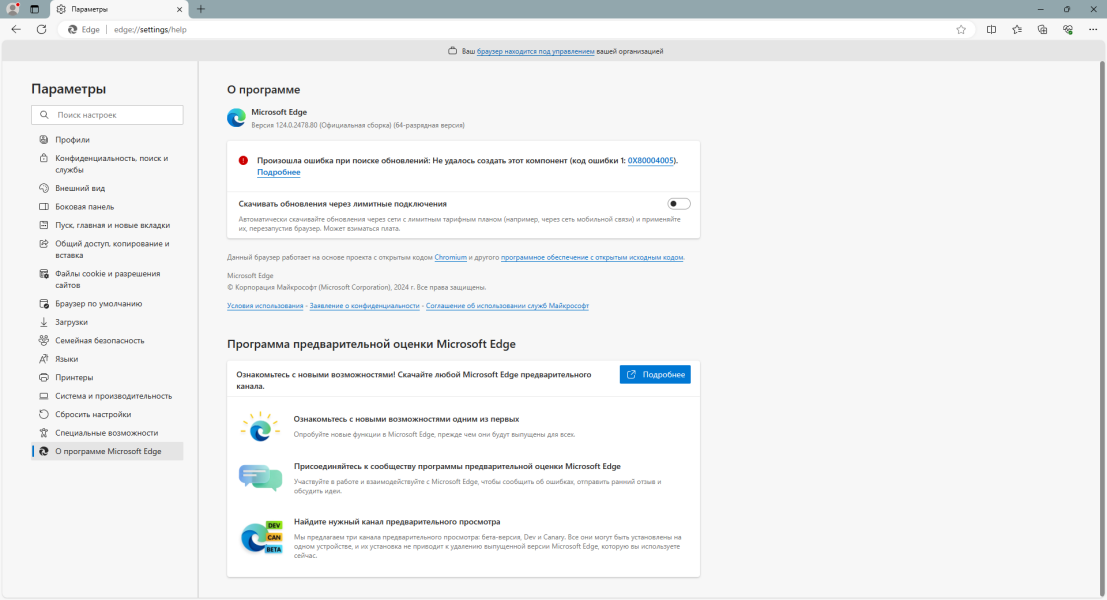Viewport: 1107px width, 600px height.
Task: Open the Chromium project link
Action: coord(450,258)
